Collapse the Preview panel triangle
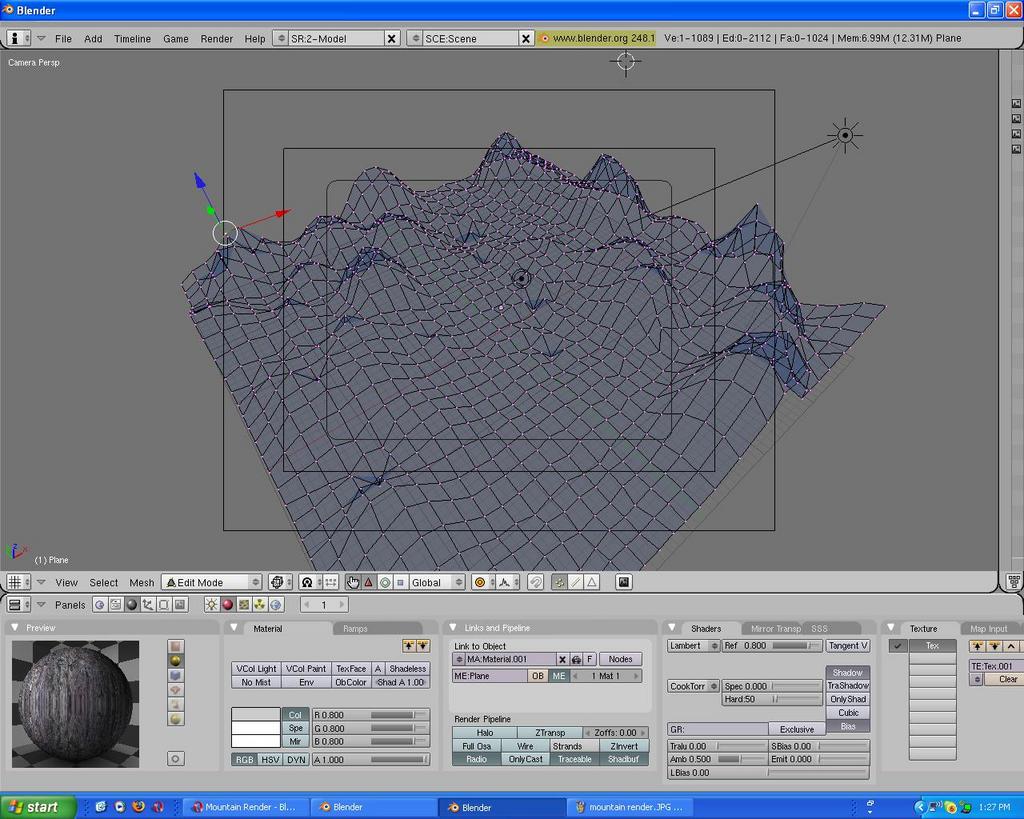This screenshot has height=819, width=1024. point(14,628)
